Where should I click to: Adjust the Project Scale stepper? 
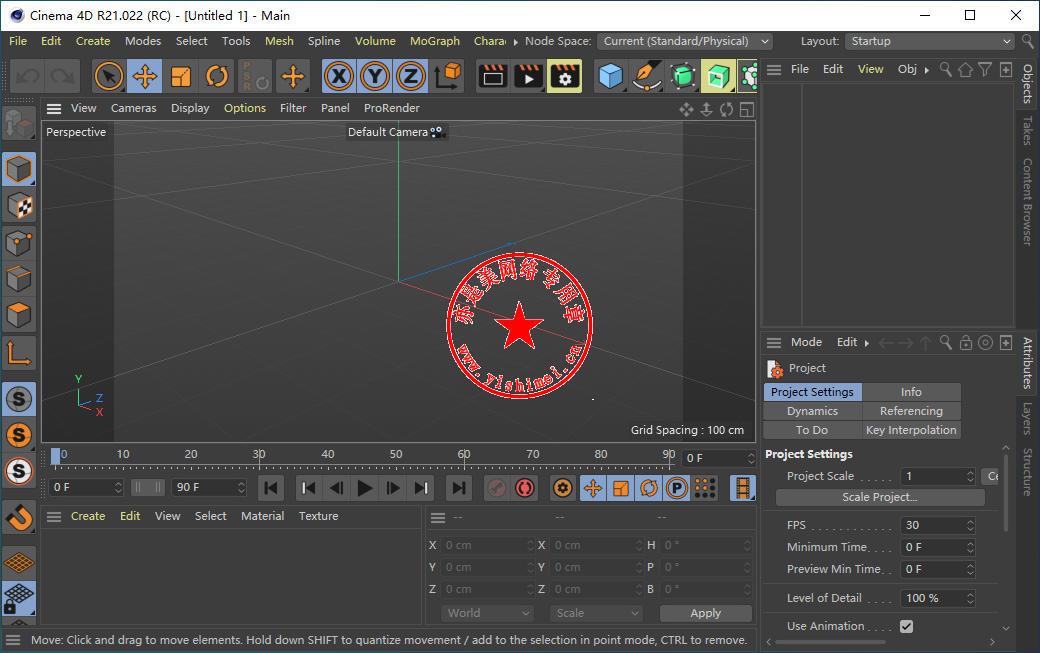point(970,476)
